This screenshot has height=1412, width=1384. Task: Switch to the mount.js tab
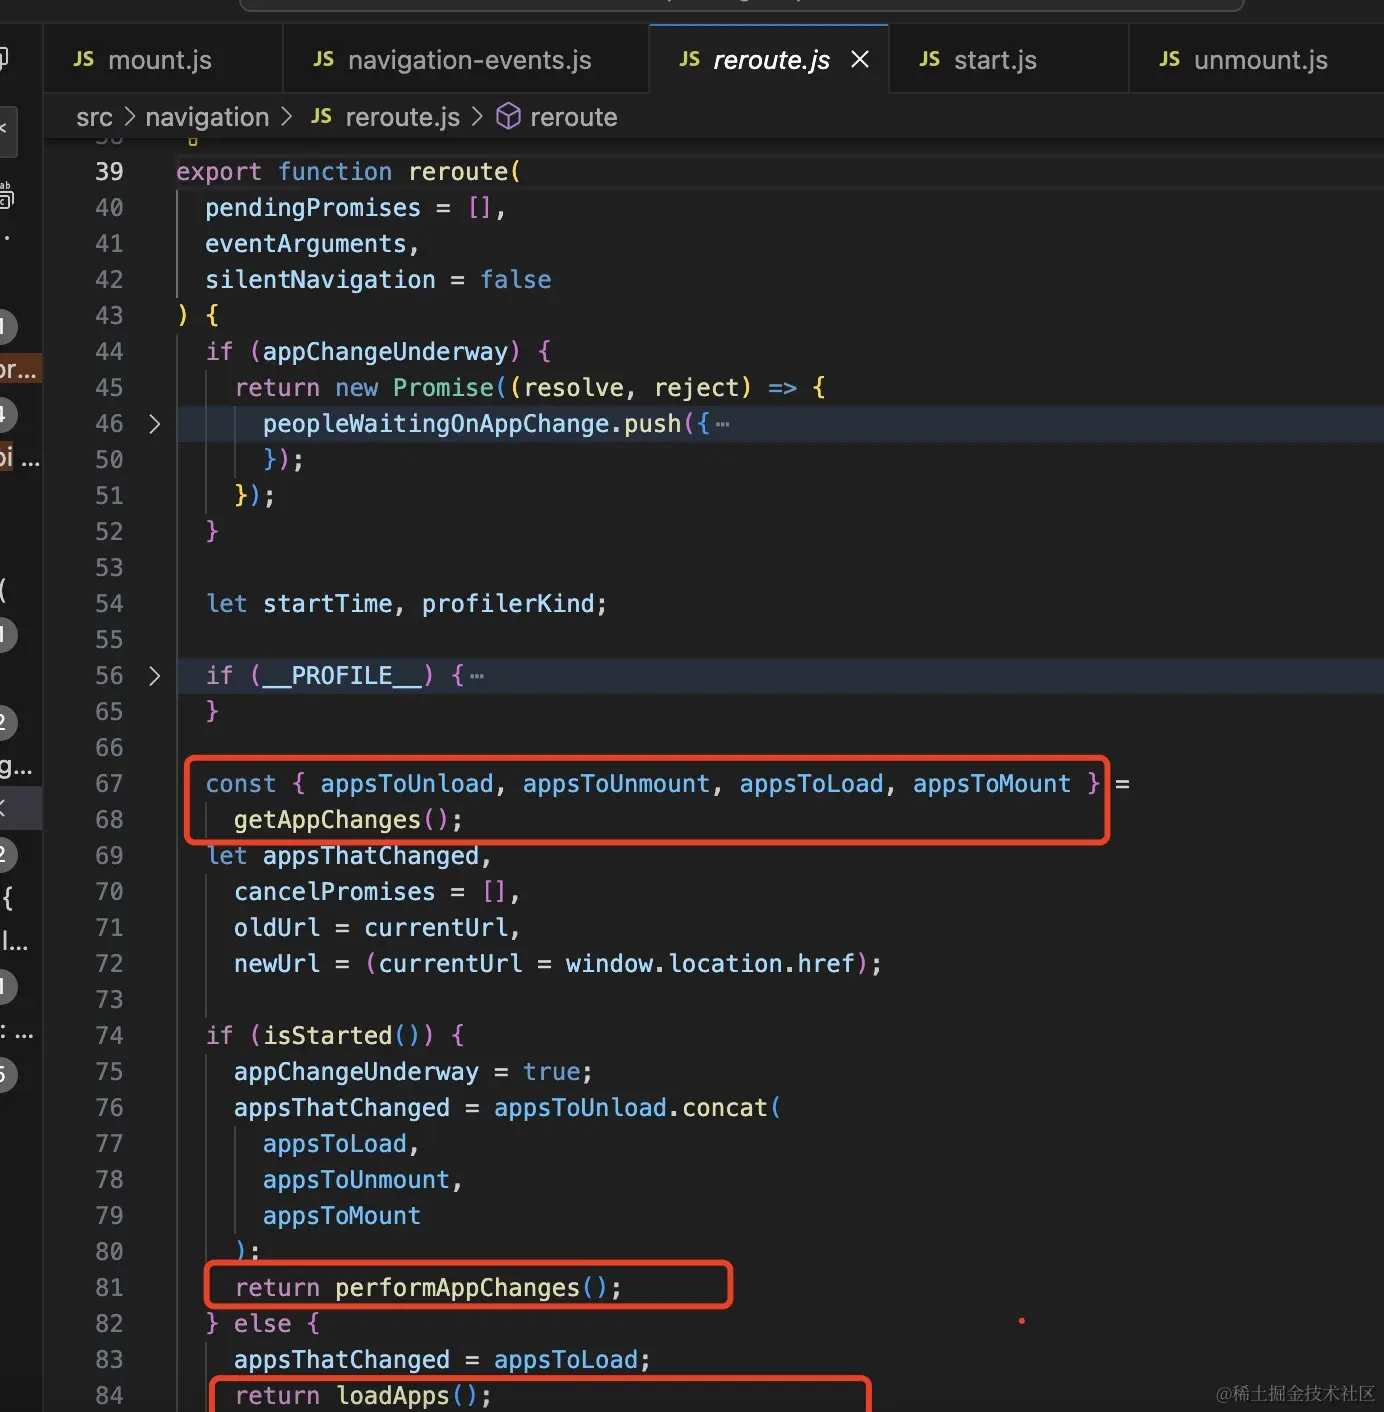[163, 60]
